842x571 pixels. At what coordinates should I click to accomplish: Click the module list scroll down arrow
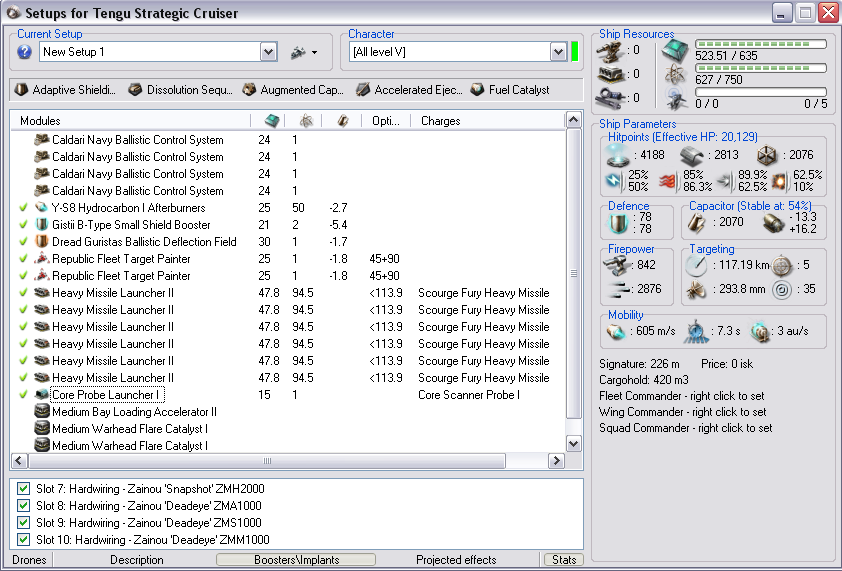pos(574,444)
